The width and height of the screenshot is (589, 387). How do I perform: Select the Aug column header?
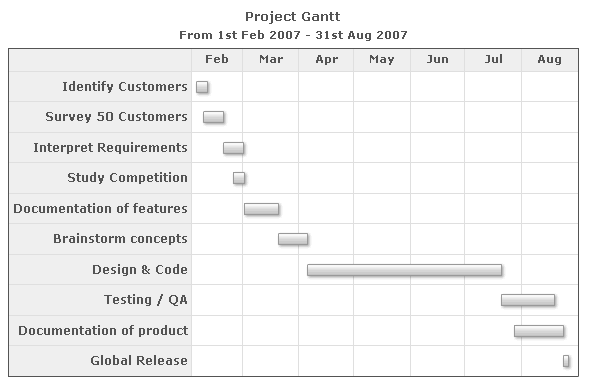550,59
